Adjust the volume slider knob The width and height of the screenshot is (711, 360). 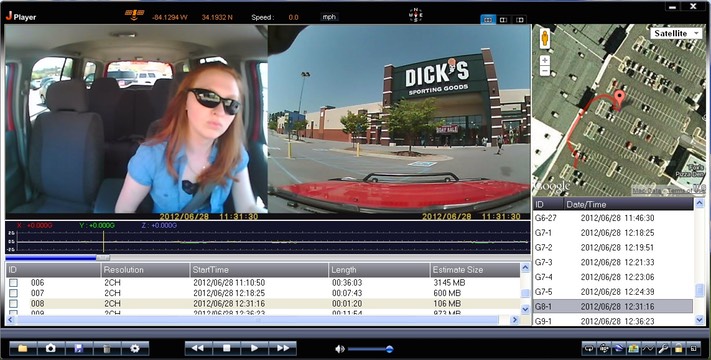tap(389, 349)
